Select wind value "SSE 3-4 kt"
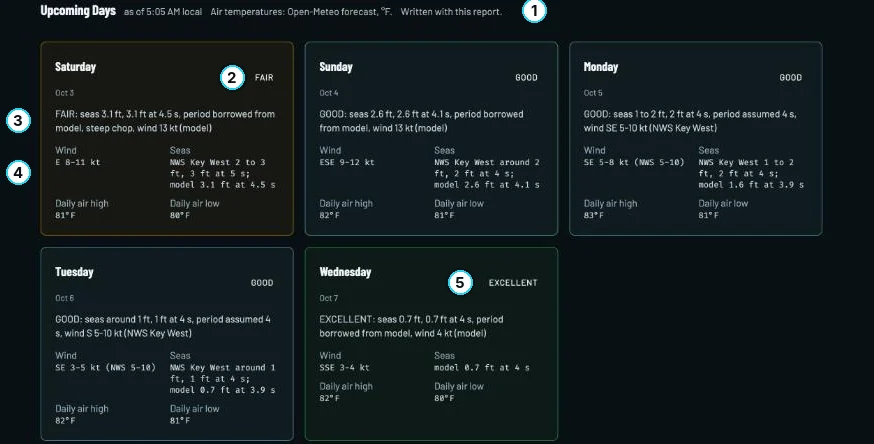 tap(344, 367)
